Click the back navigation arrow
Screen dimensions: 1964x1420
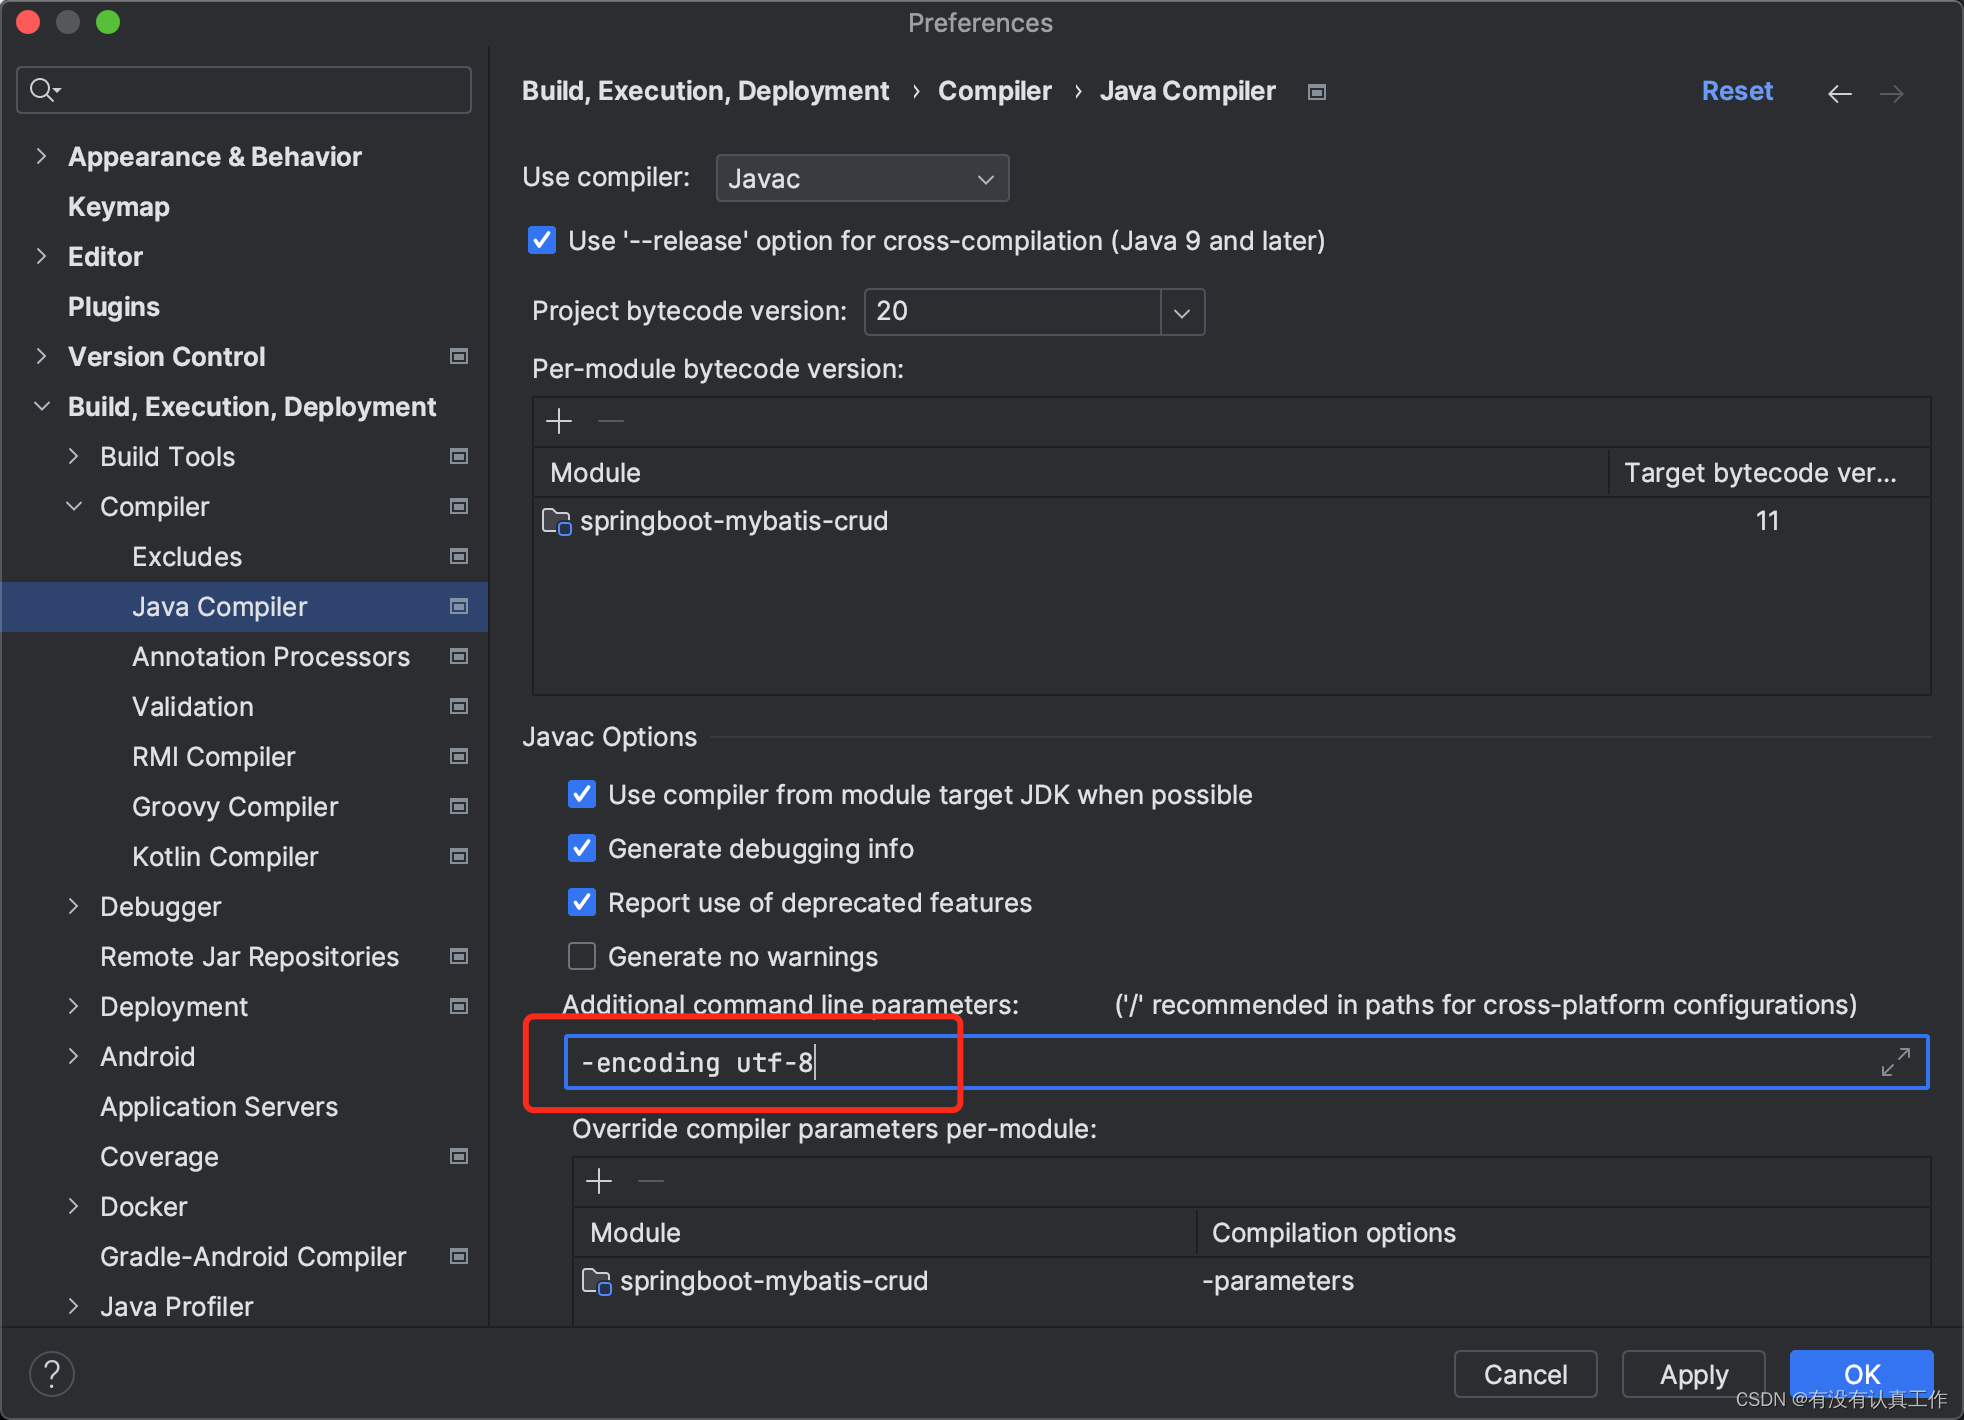[1840, 93]
